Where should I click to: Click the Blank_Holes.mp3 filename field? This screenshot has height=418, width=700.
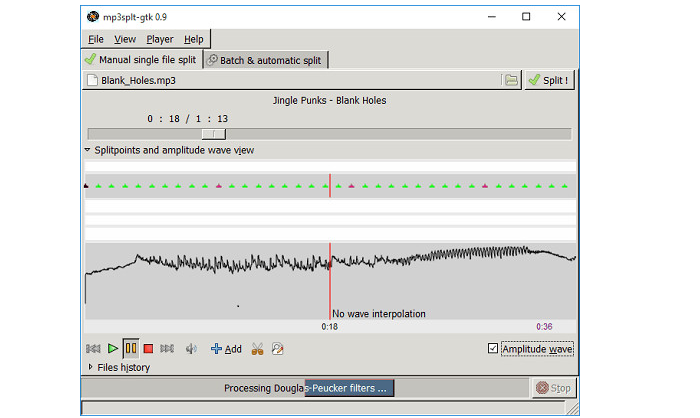point(290,80)
